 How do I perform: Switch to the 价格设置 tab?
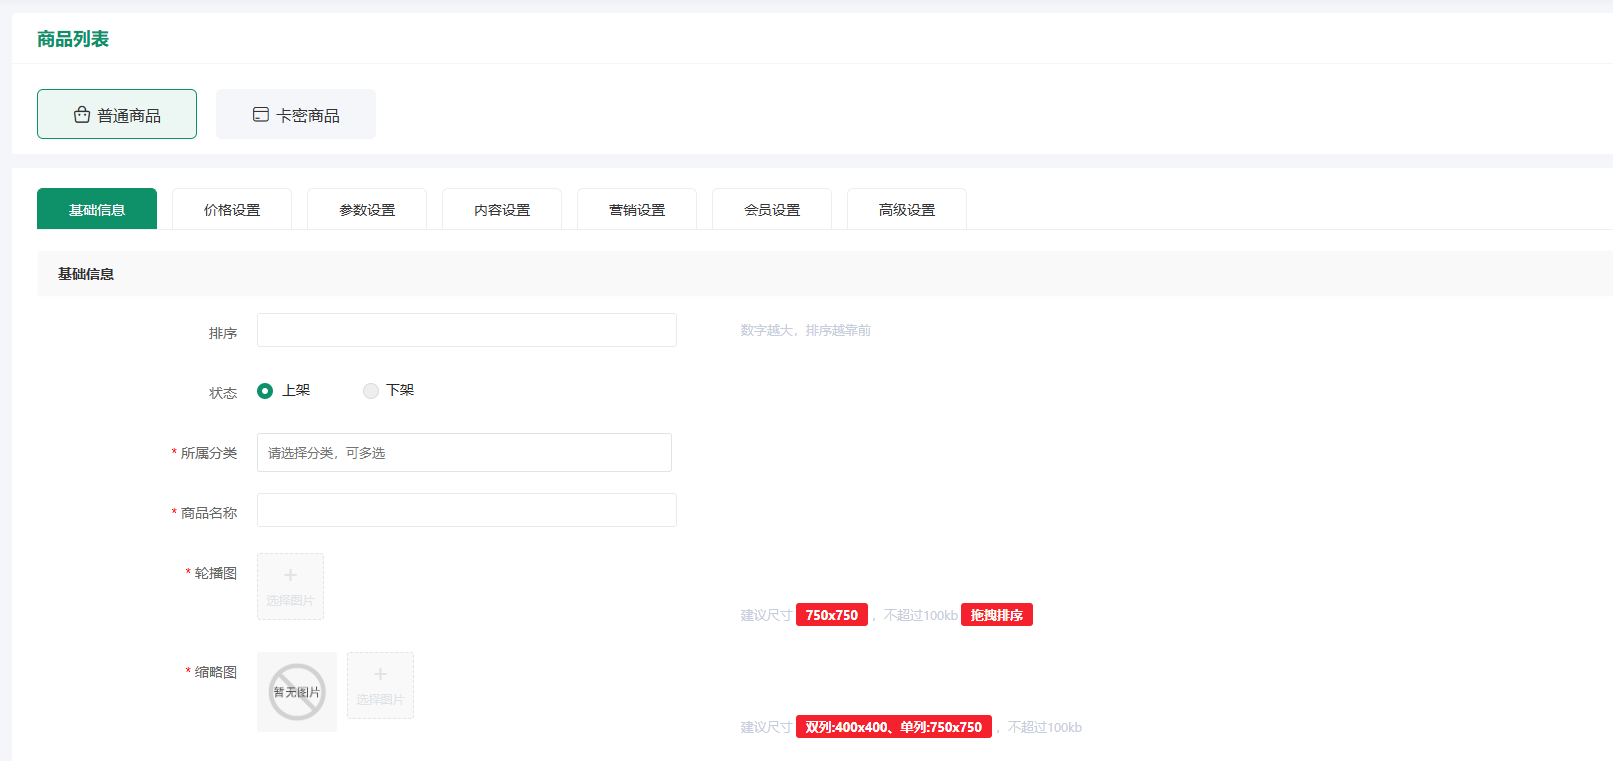pyautogui.click(x=232, y=210)
